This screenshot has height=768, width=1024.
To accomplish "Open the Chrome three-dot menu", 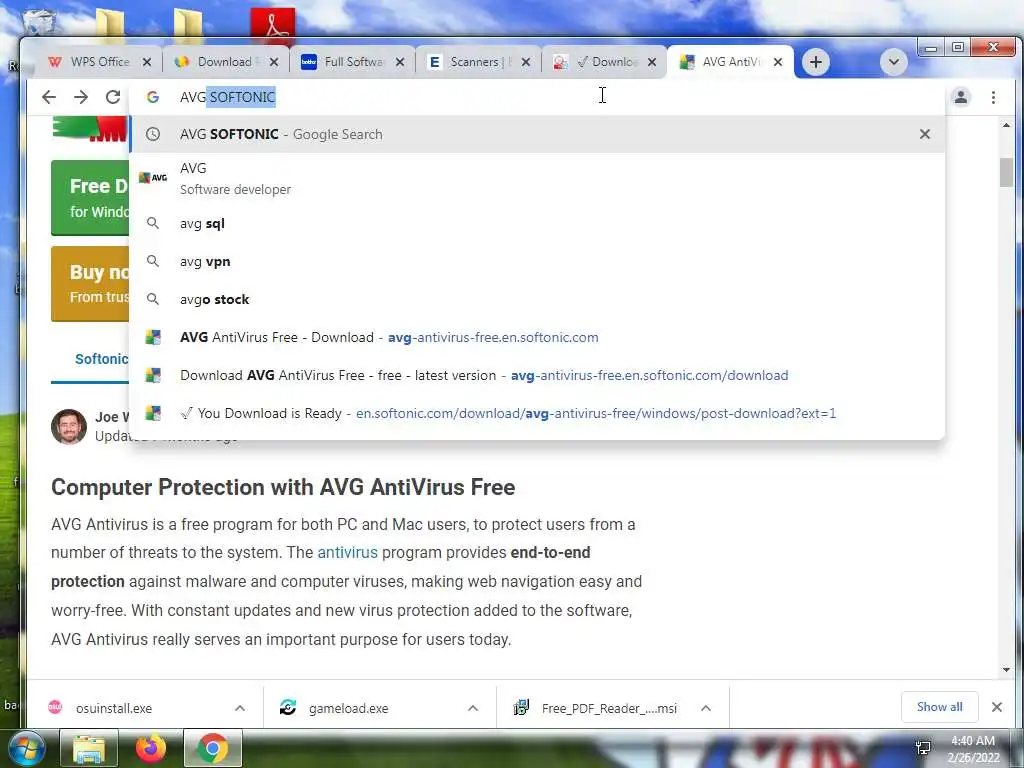I will tap(993, 97).
